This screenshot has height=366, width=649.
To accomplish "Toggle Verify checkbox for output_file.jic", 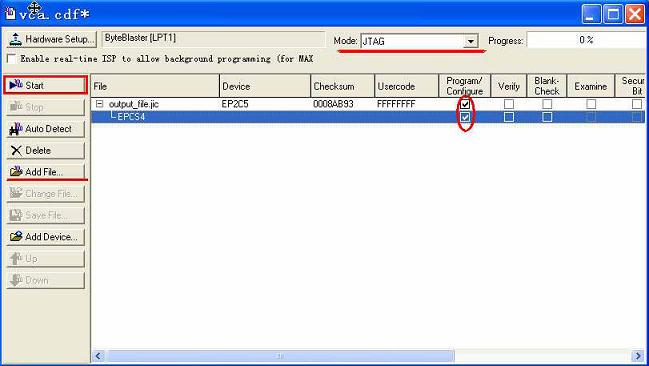I will coord(509,104).
